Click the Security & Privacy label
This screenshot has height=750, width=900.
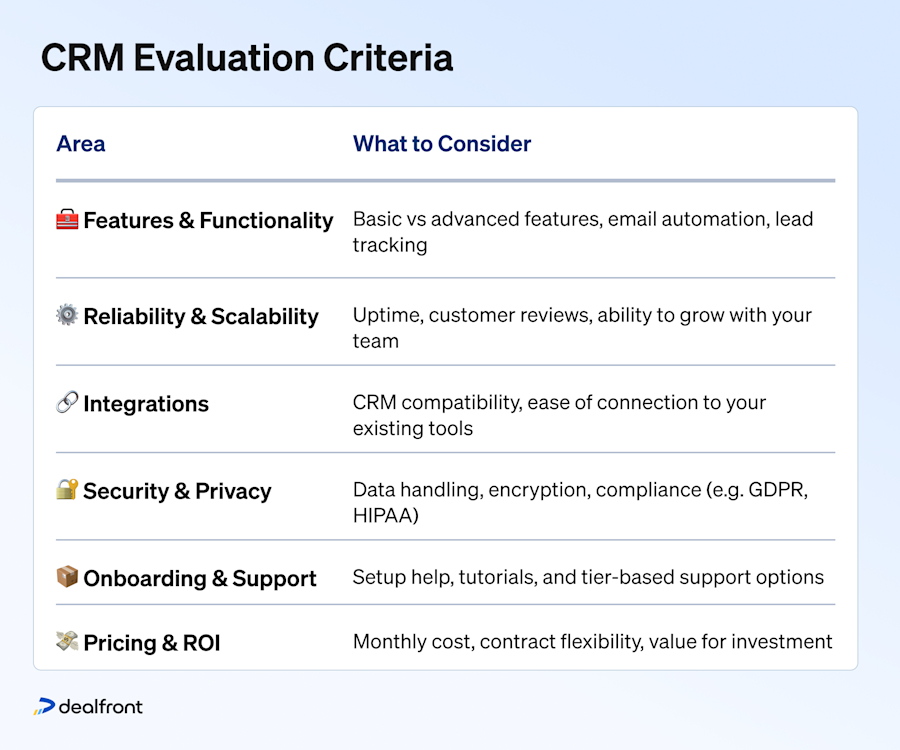[x=178, y=491]
